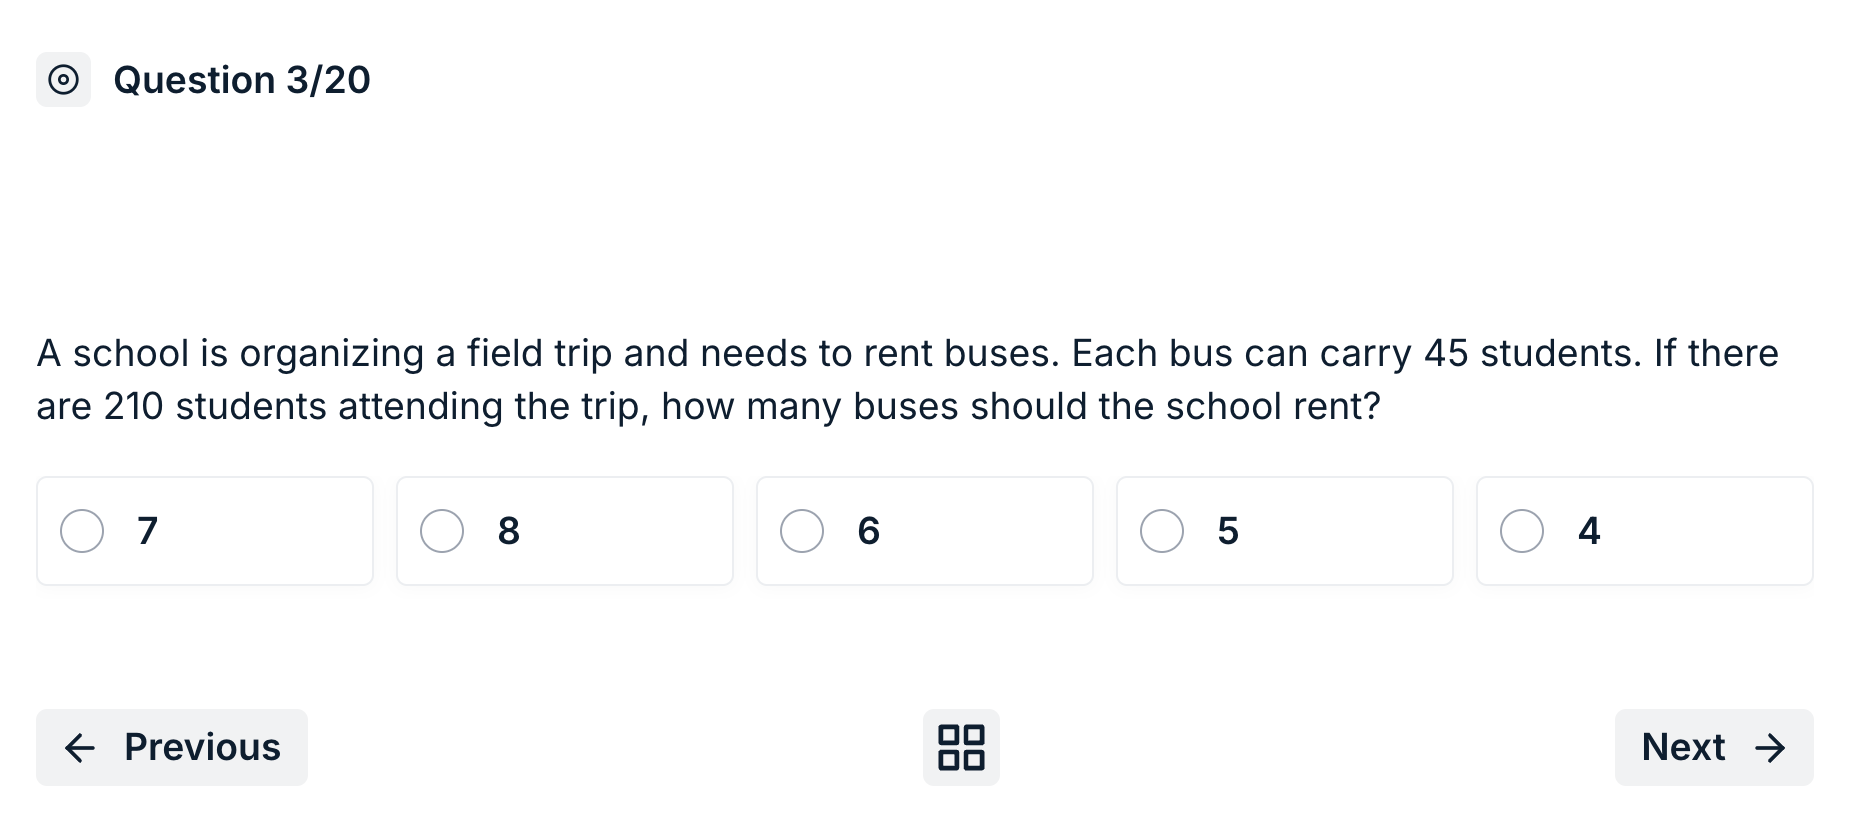Click the answer card containing 8

pyautogui.click(x=565, y=531)
